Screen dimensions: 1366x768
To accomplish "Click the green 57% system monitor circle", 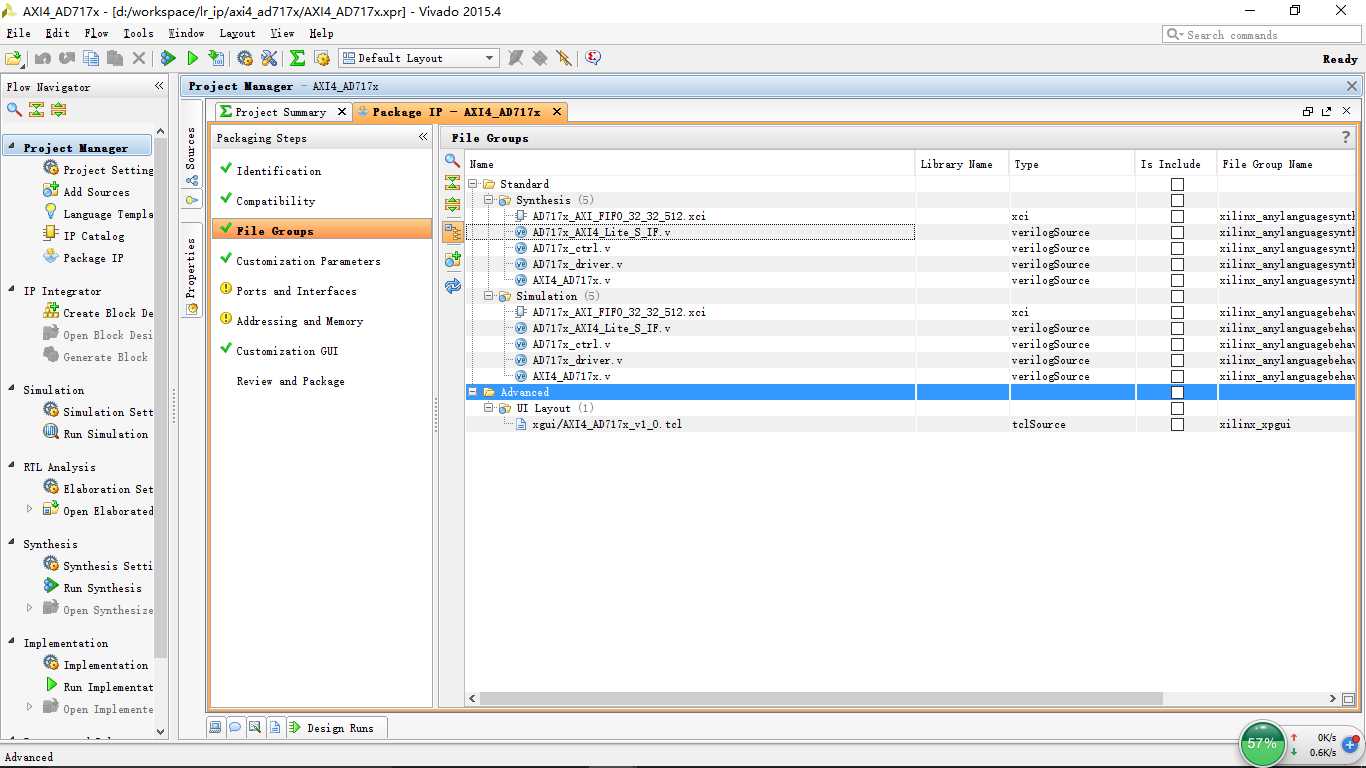I will tap(1262, 743).
